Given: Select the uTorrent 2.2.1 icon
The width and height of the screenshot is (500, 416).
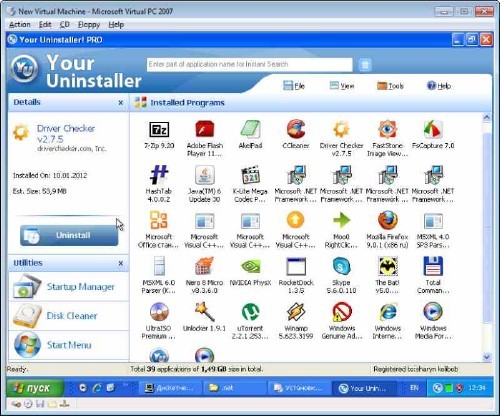Looking at the screenshot, I should (x=250, y=312).
